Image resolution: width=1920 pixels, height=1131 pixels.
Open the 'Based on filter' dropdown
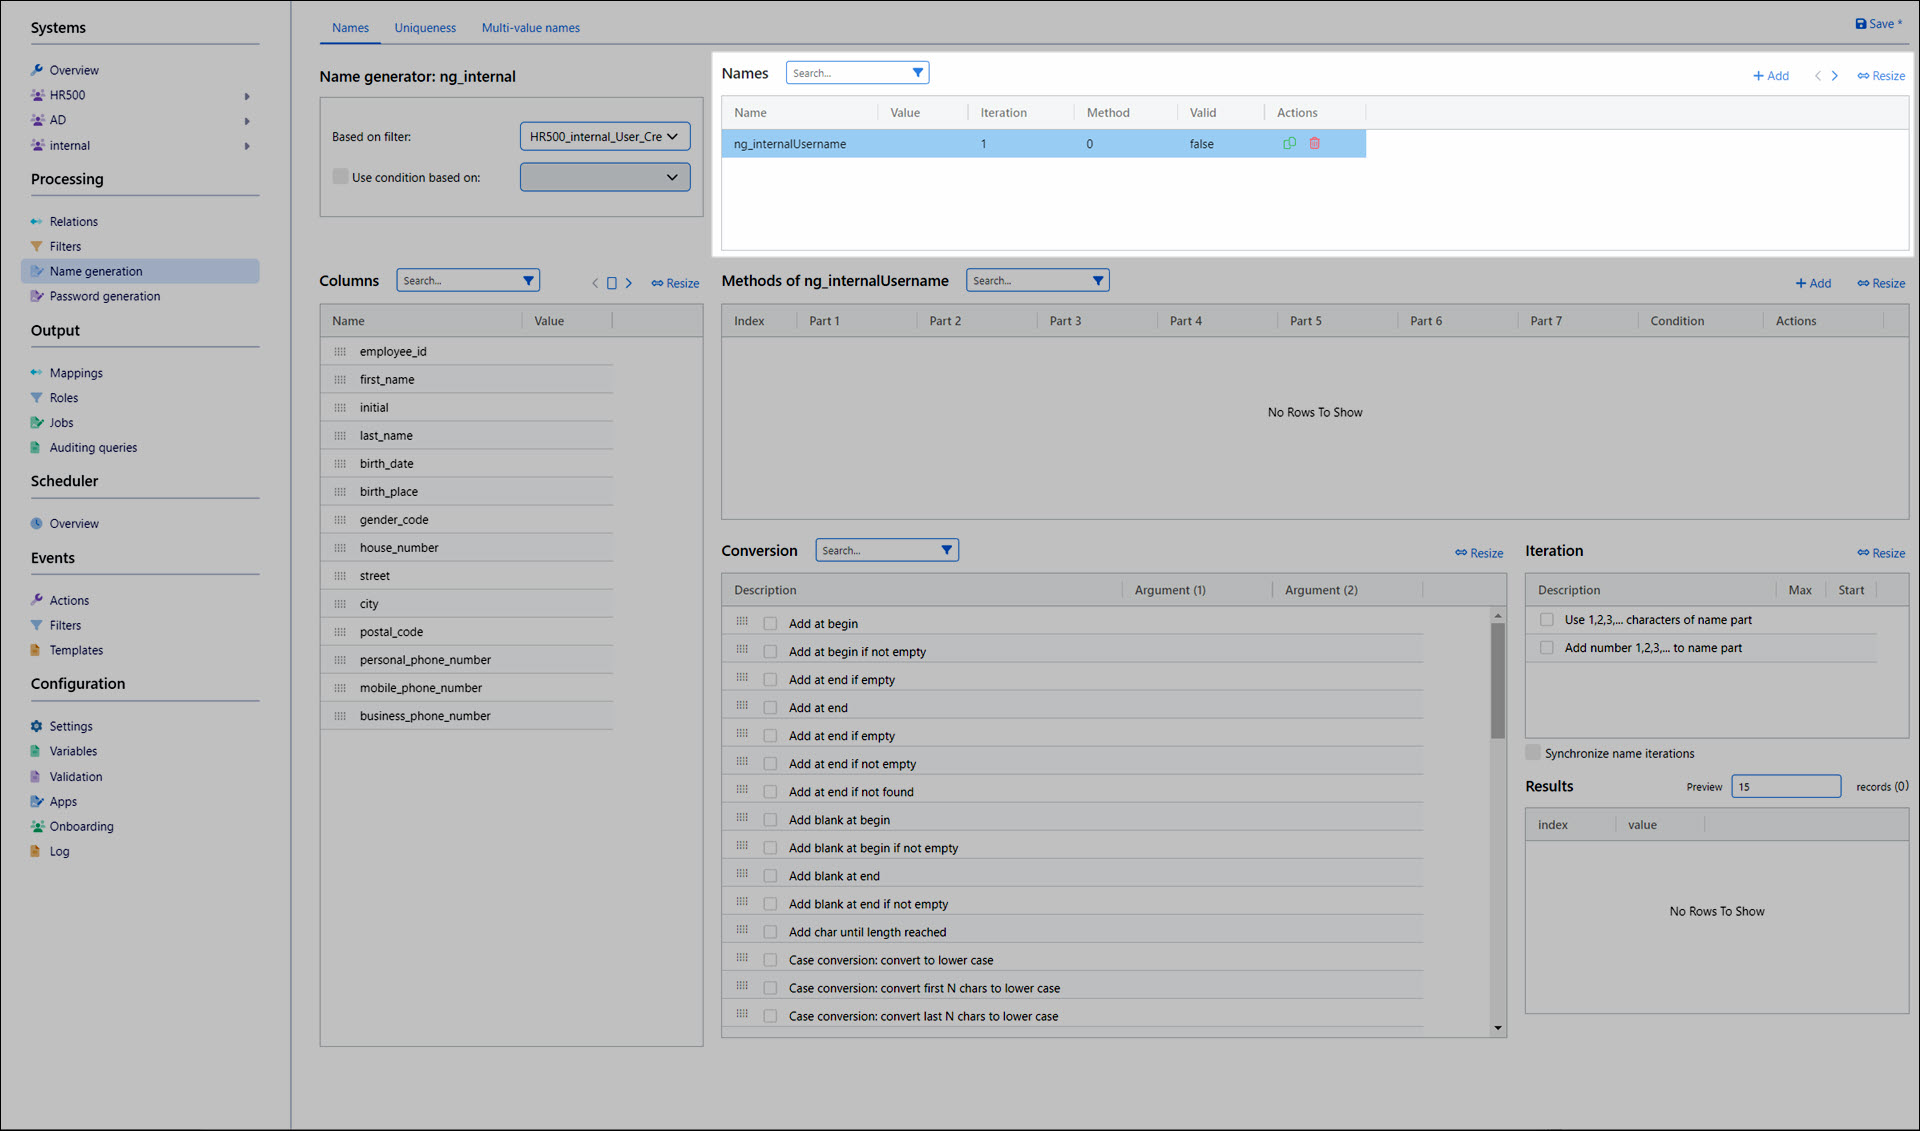tap(604, 137)
